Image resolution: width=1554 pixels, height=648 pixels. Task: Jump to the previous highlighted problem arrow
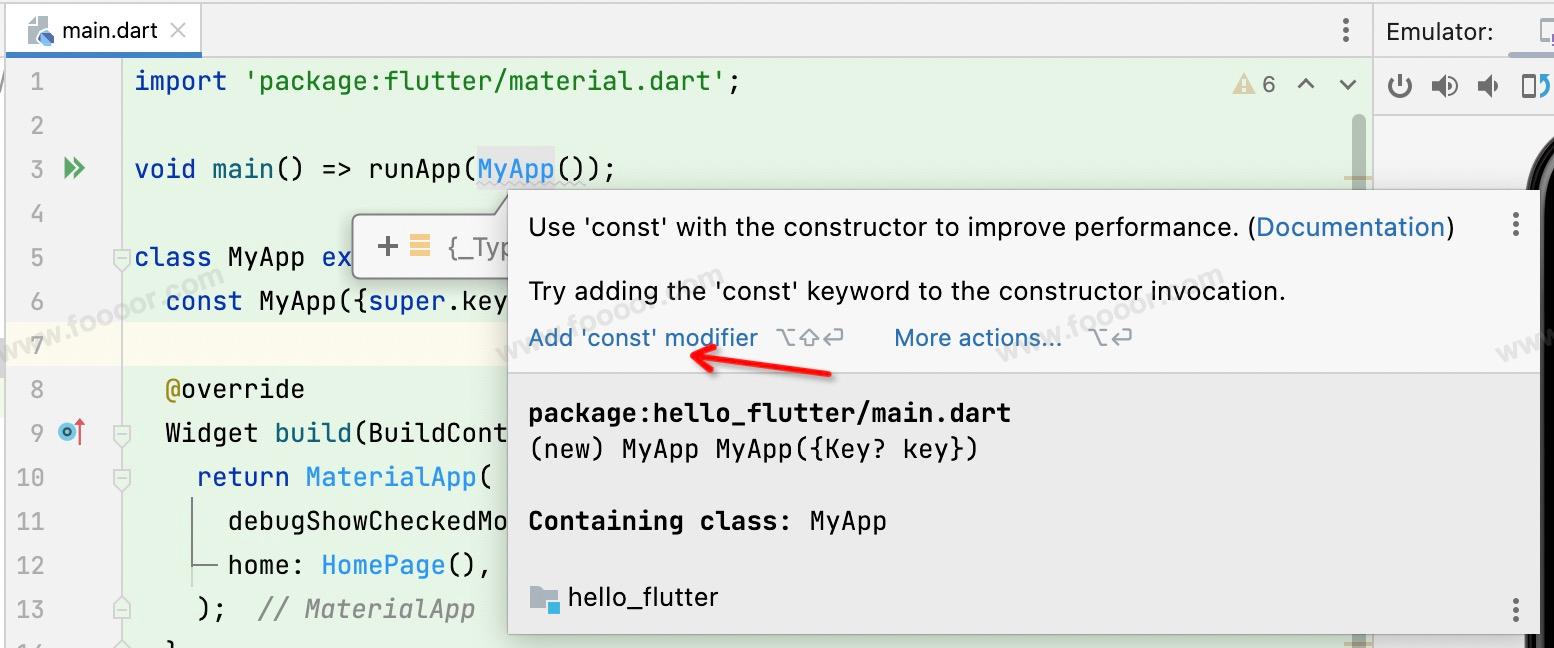1306,84
